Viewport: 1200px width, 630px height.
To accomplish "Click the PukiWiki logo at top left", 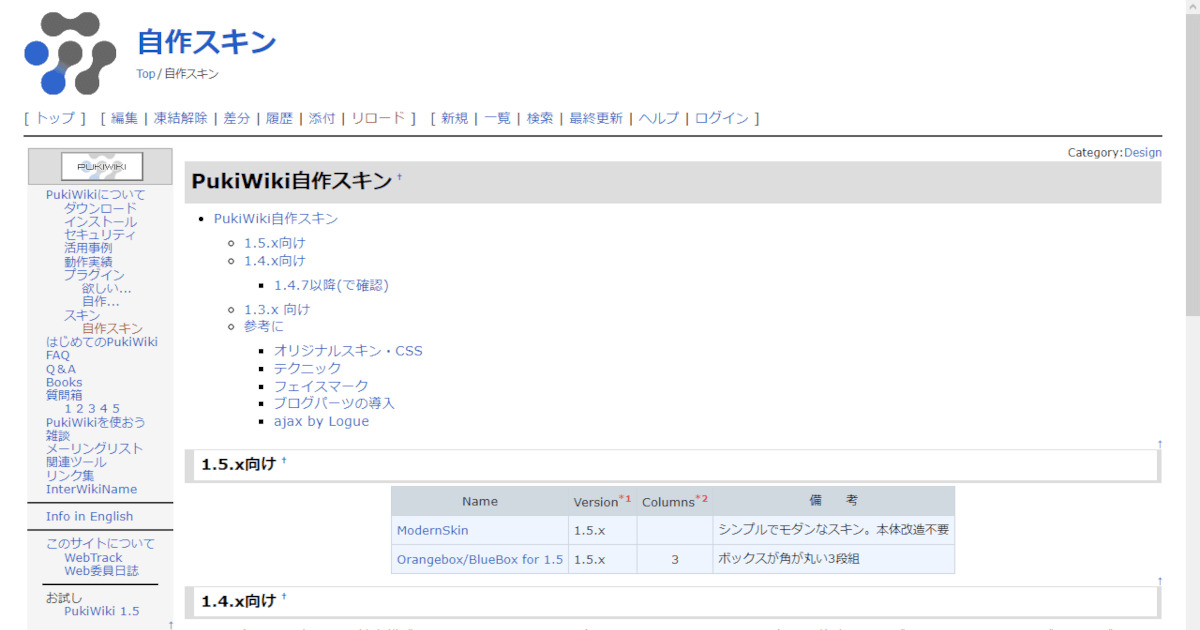I will (70, 54).
